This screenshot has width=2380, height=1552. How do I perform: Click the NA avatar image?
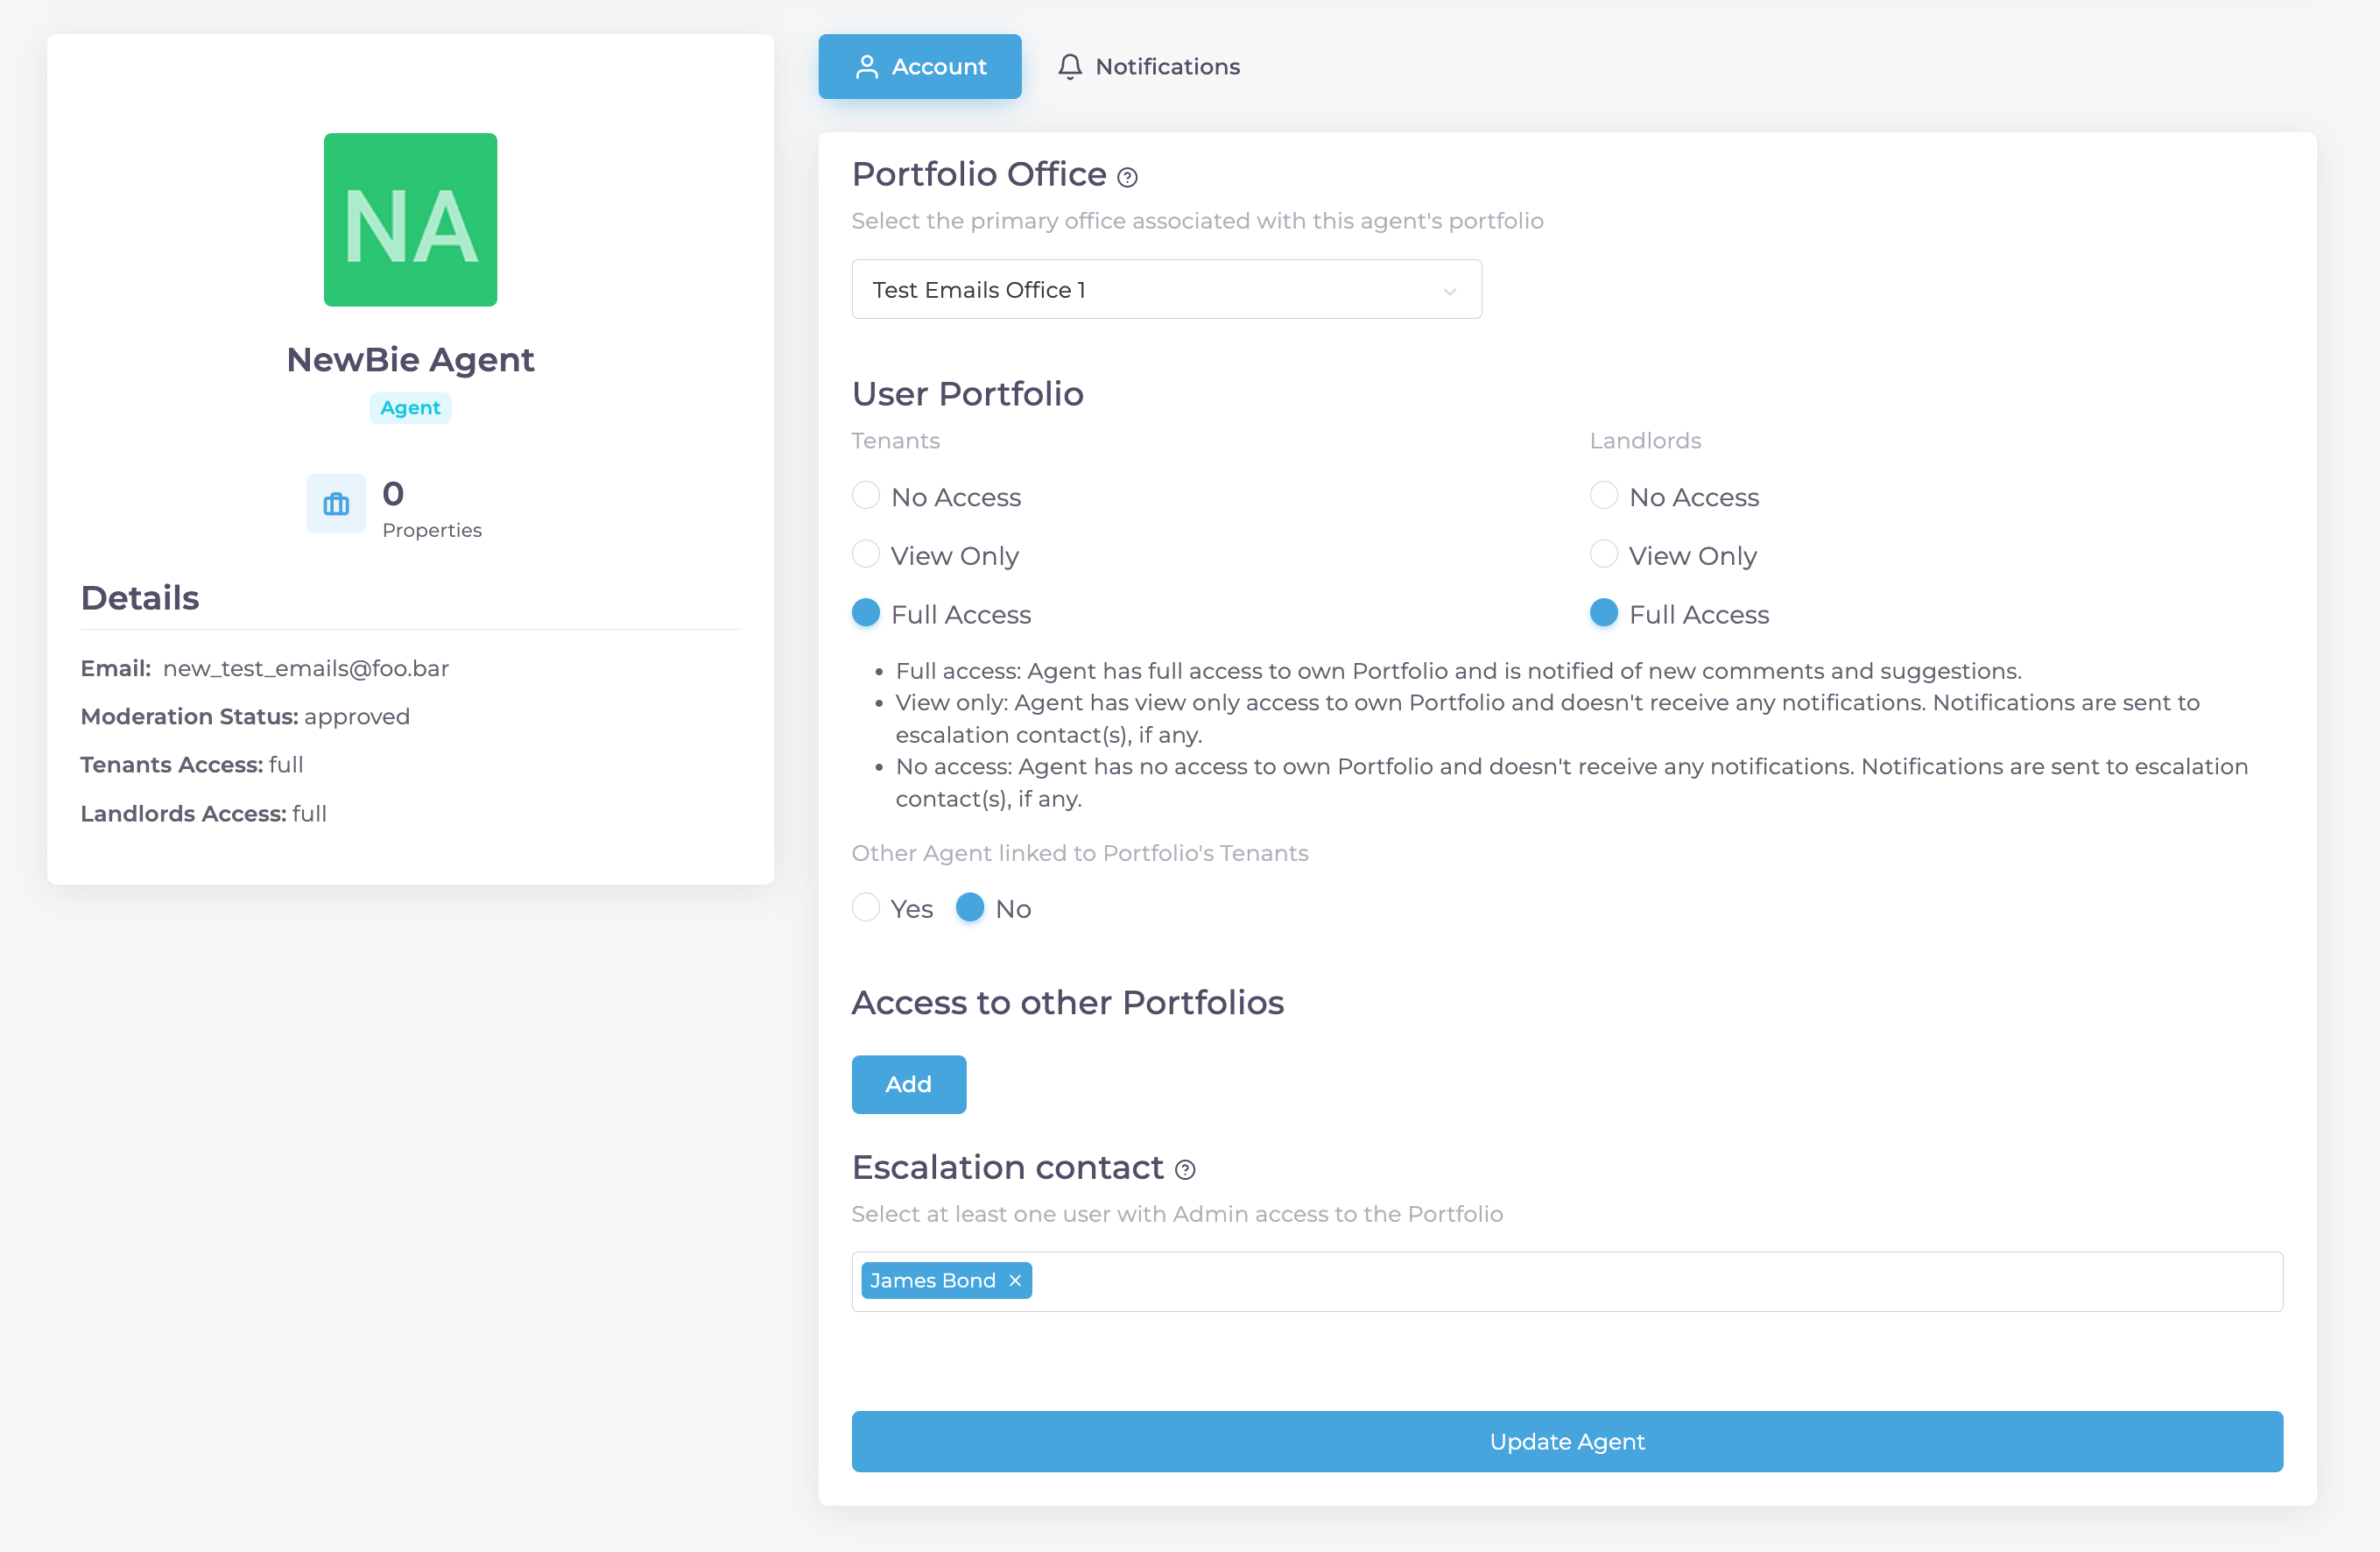[x=410, y=220]
